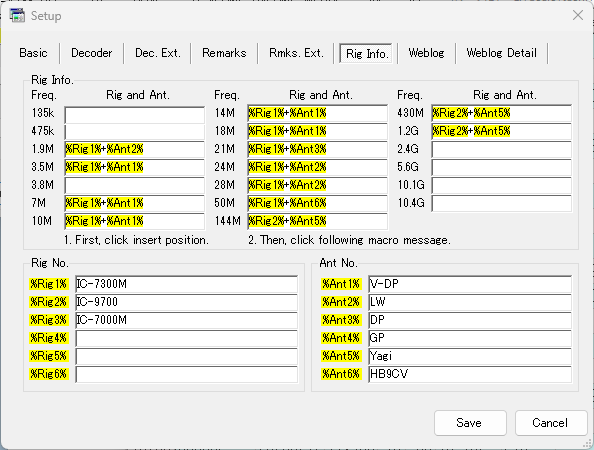
Task: Close the Setup dialog window
Action: pos(578,16)
